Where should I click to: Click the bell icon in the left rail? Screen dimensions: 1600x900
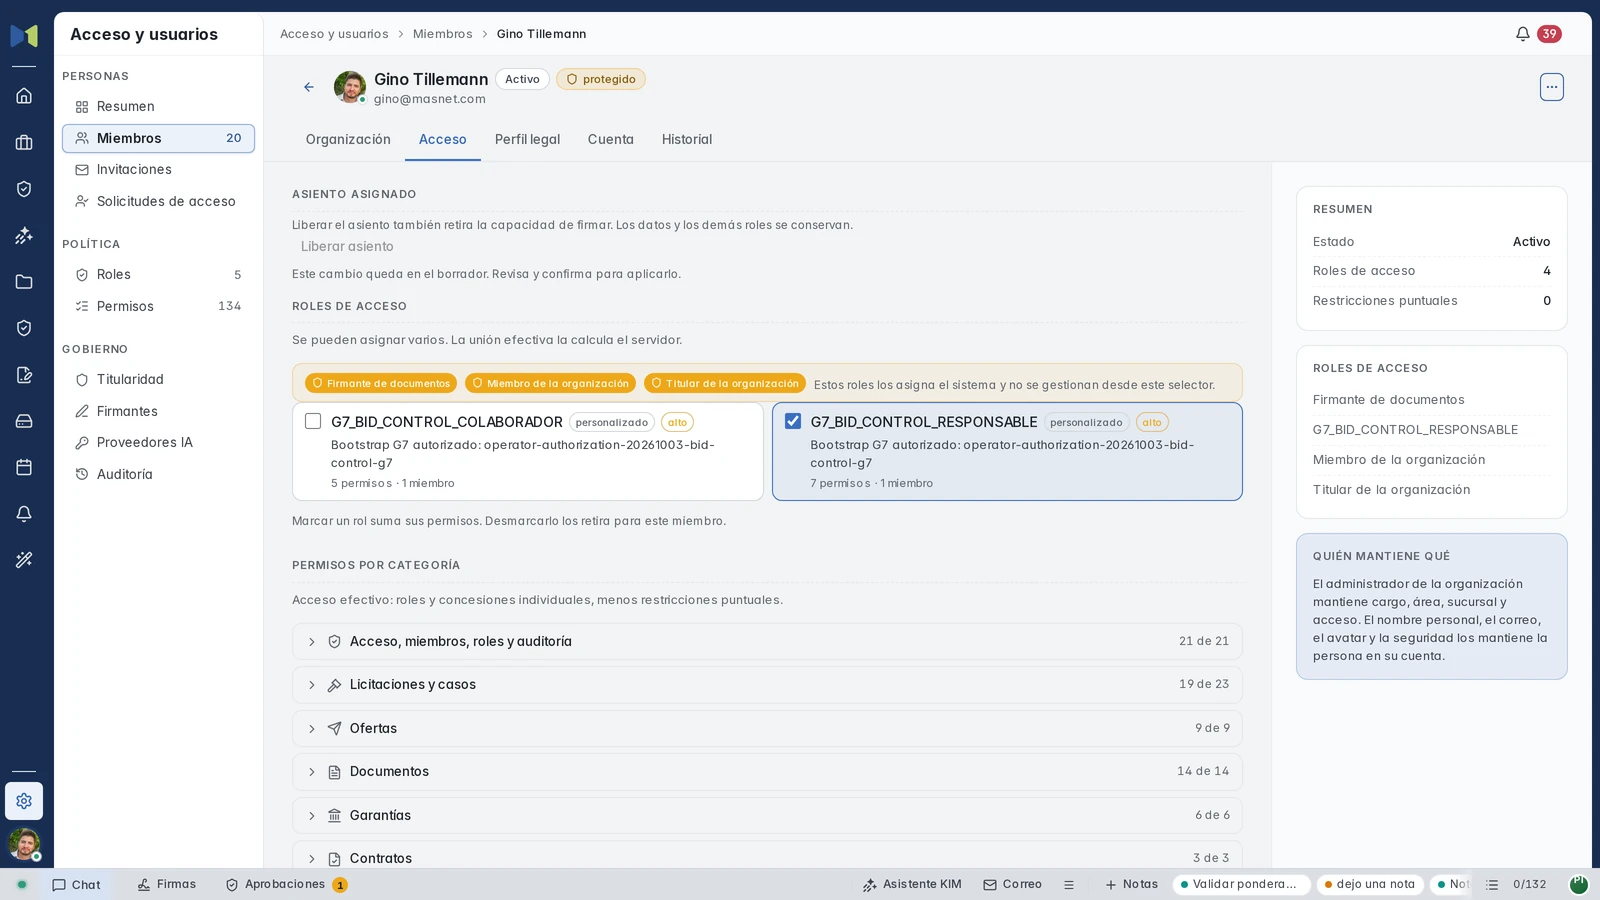pos(24,514)
